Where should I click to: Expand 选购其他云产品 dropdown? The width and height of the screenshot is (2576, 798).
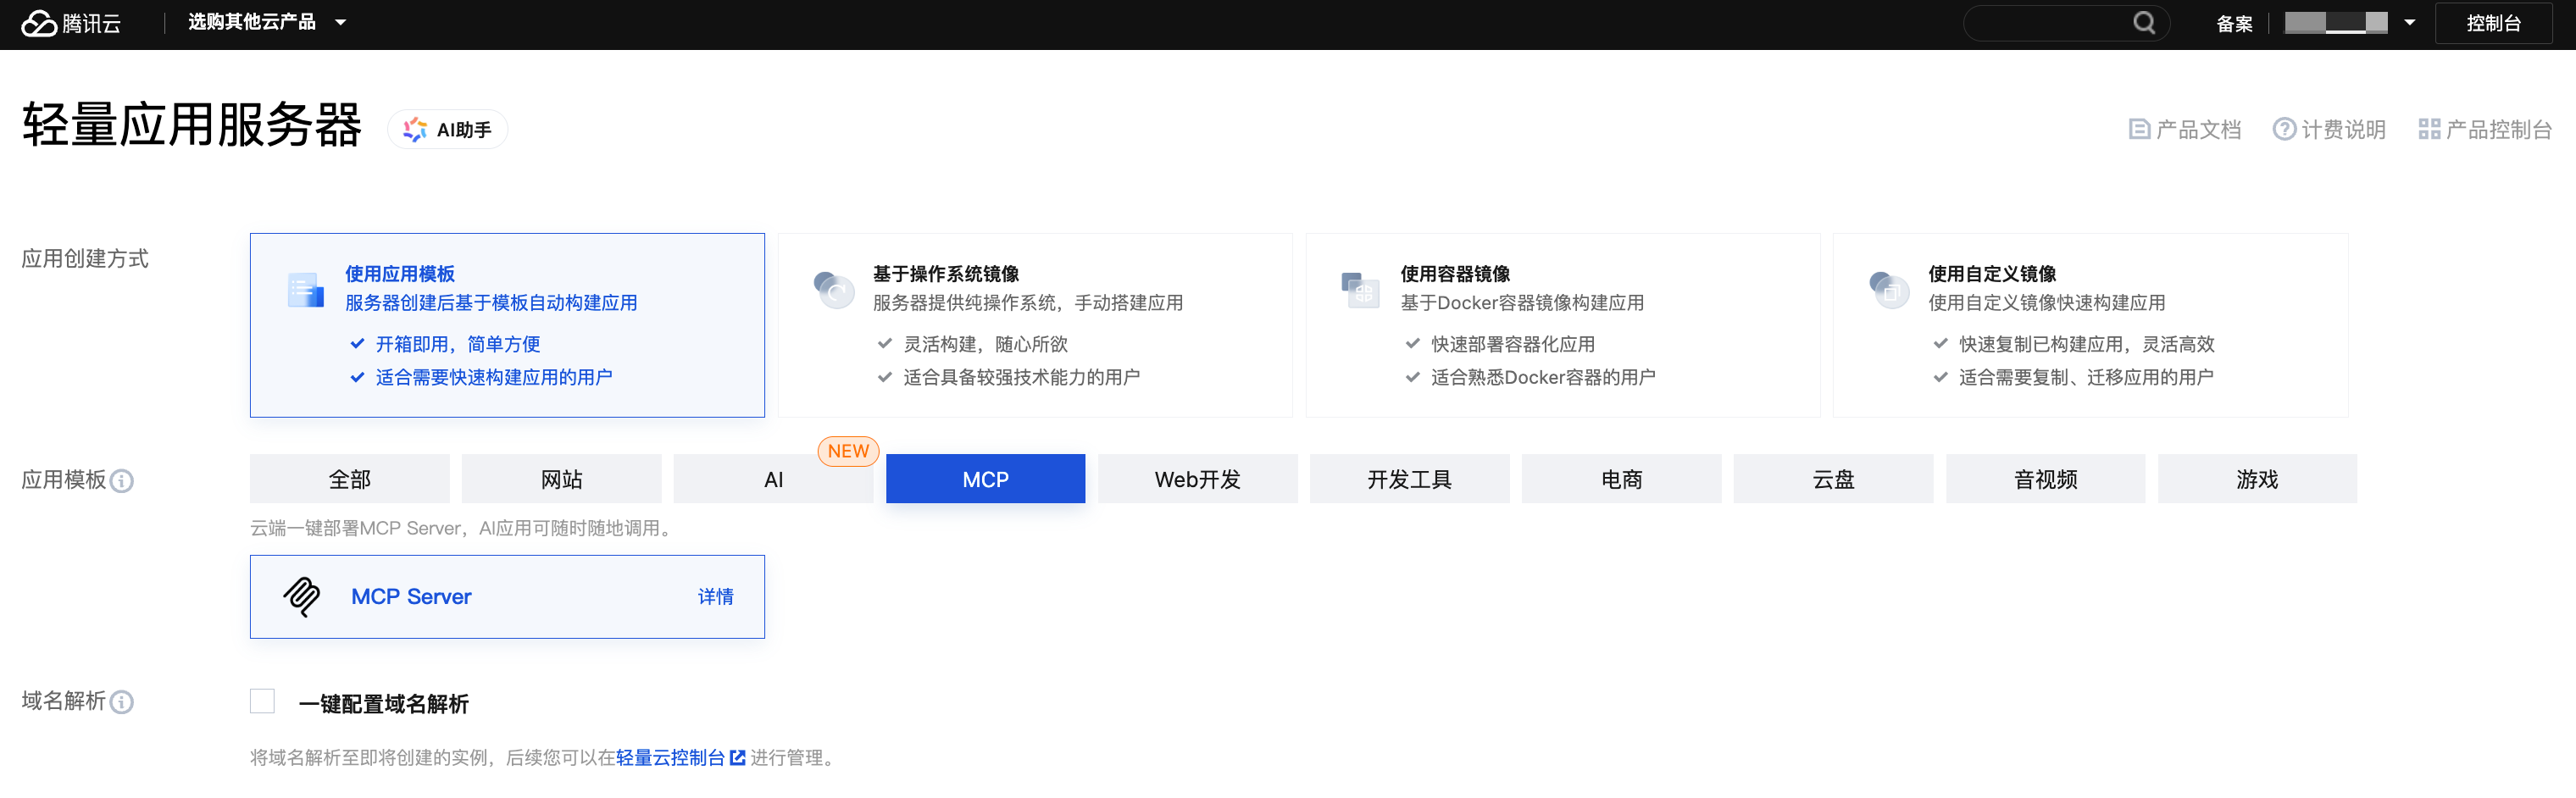[x=266, y=22]
